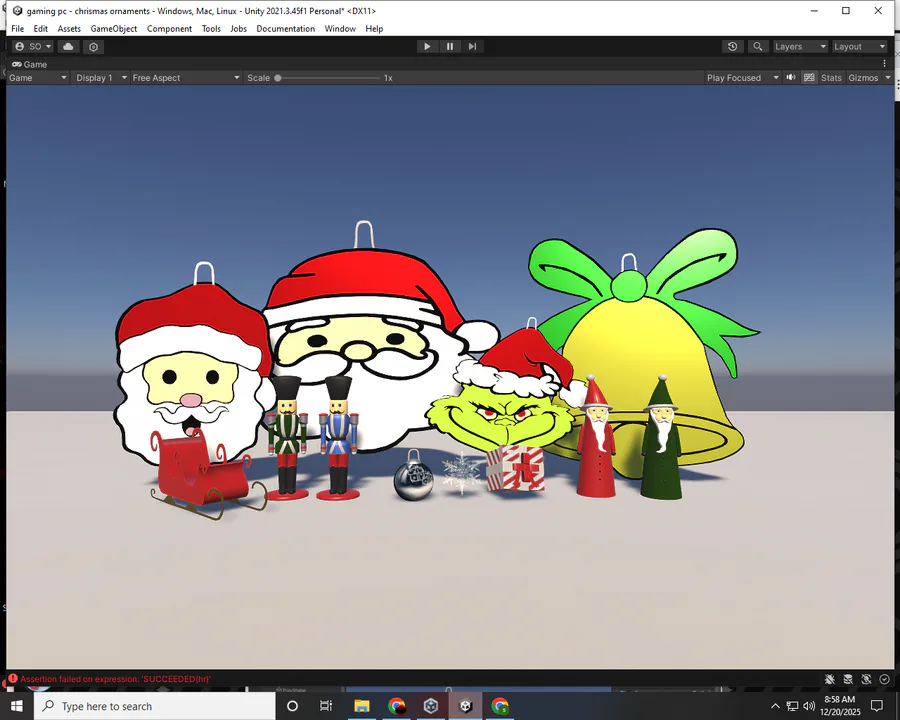Open the Edit menu
This screenshot has width=900, height=720.
pyautogui.click(x=41, y=29)
